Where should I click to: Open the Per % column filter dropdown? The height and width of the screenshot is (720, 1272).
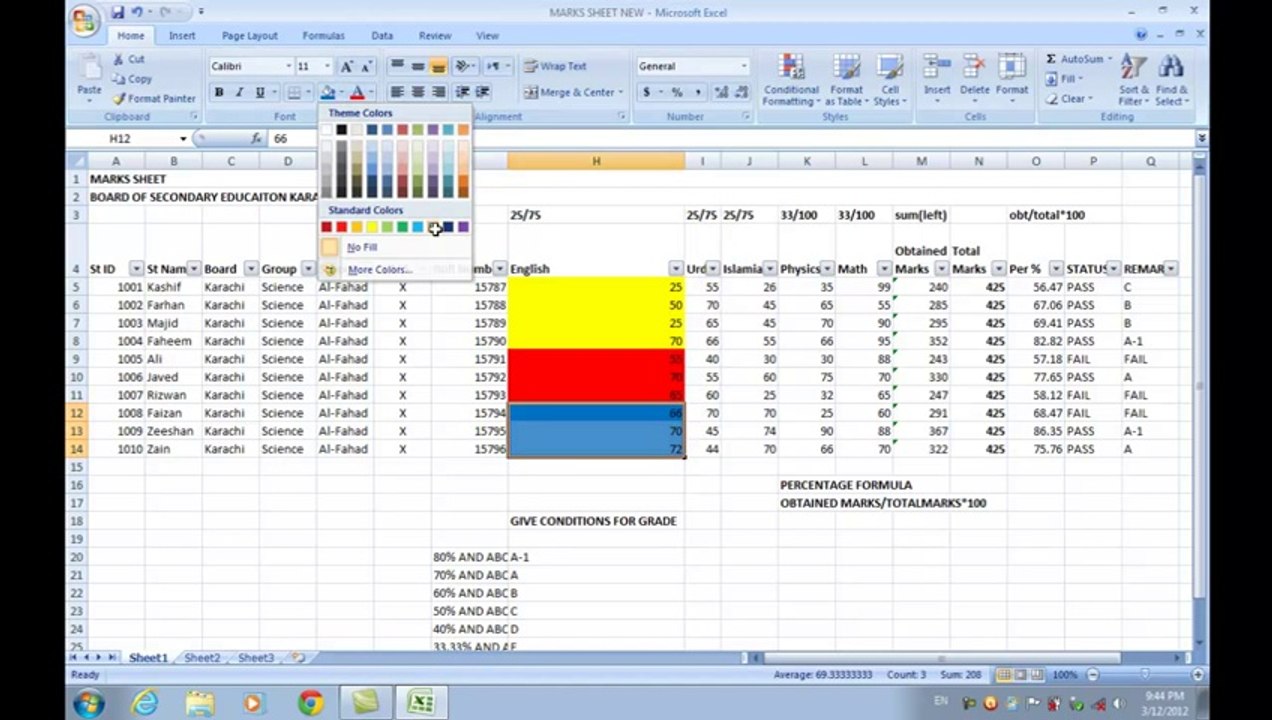tap(1056, 269)
